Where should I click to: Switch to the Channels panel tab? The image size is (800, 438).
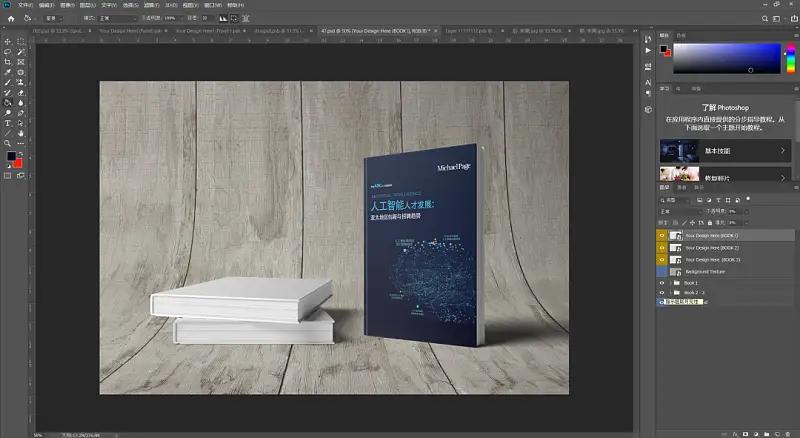tap(682, 187)
